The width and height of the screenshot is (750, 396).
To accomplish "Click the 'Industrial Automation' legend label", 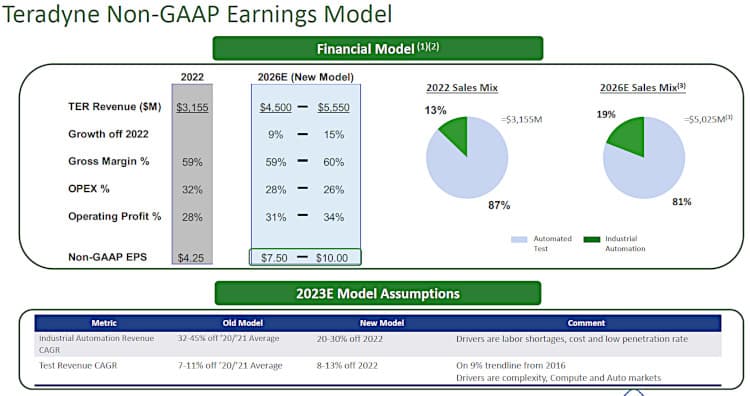I will pyautogui.click(x=625, y=243).
